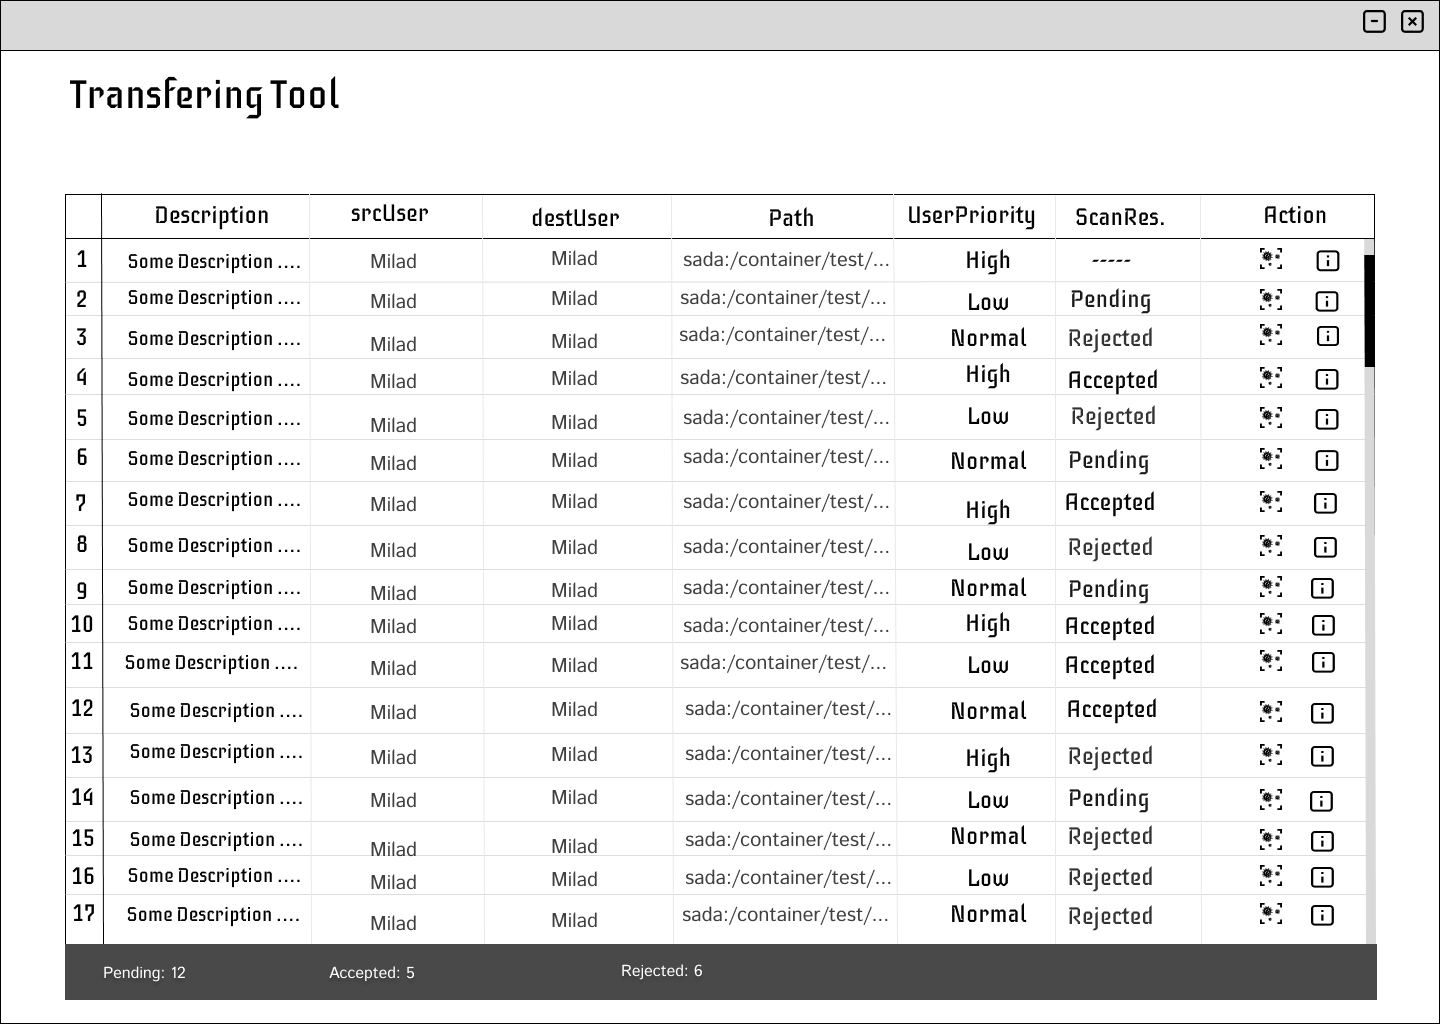Click the scan icon in row 4
Image resolution: width=1440 pixels, height=1024 pixels.
pos(1270,378)
